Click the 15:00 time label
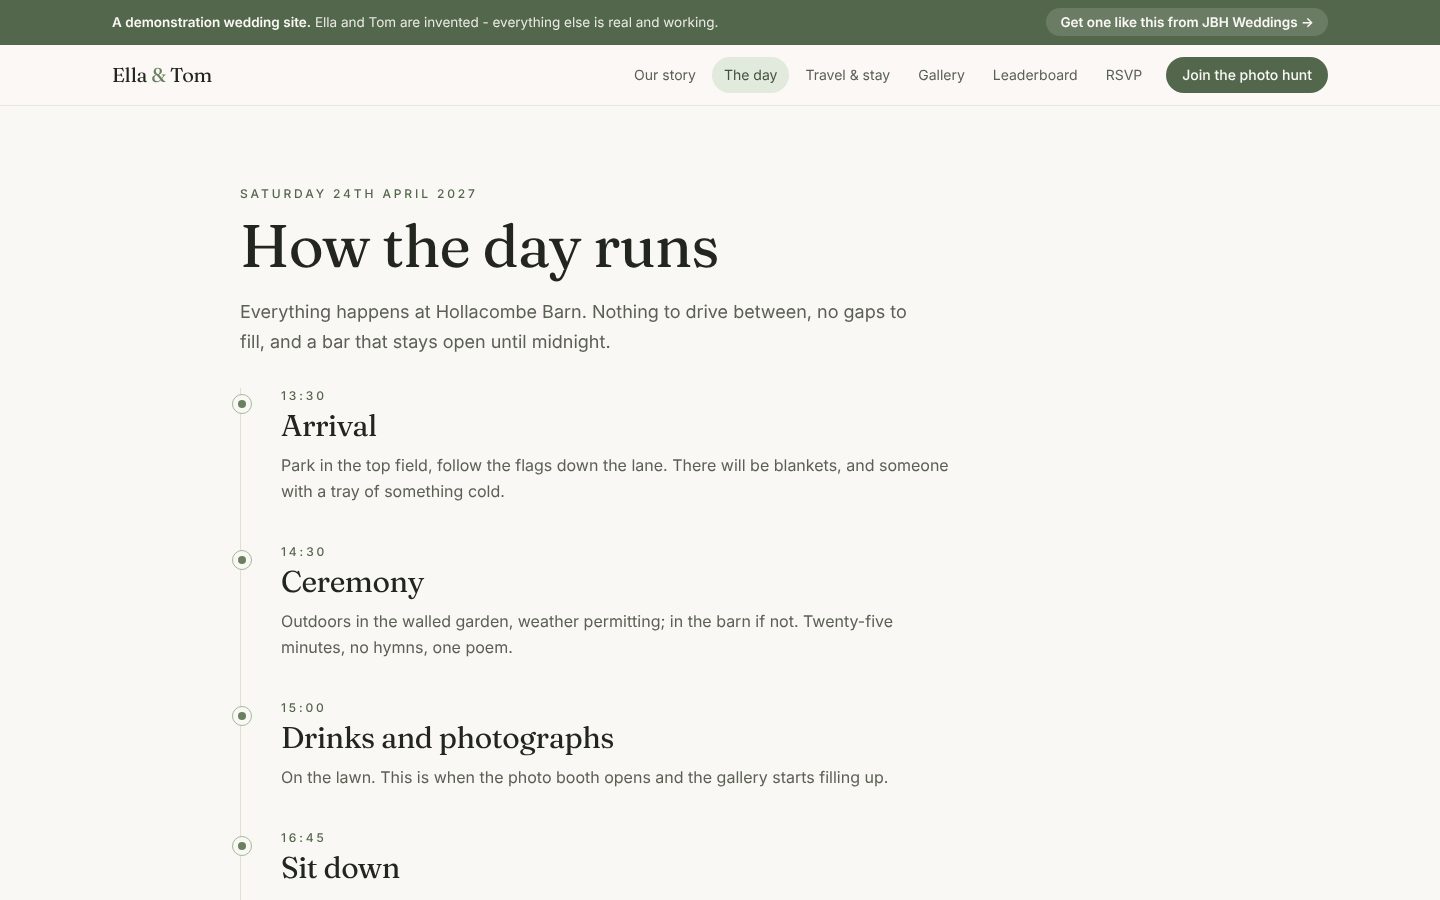This screenshot has width=1440, height=900. click(303, 708)
